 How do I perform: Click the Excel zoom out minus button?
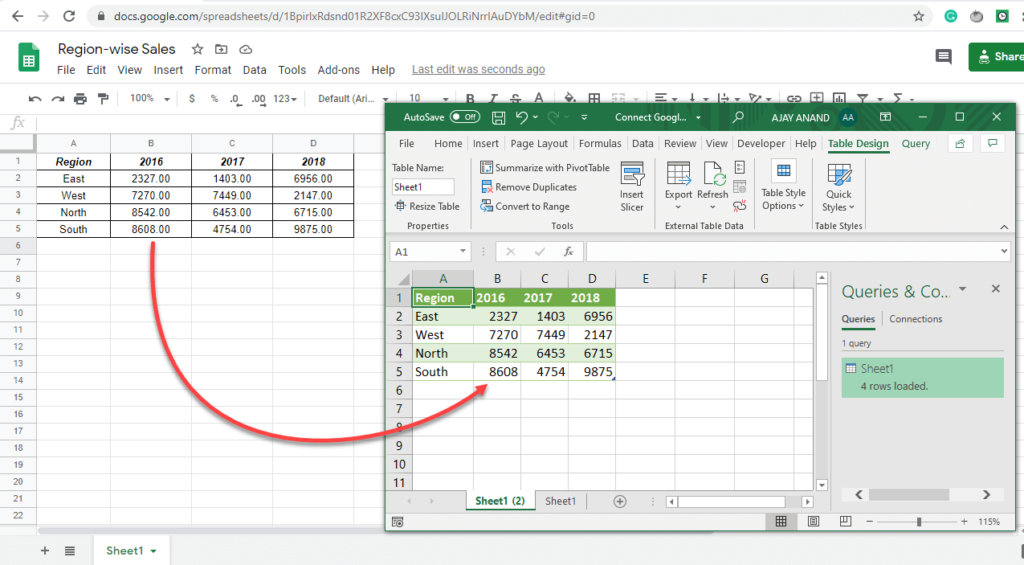[869, 521]
